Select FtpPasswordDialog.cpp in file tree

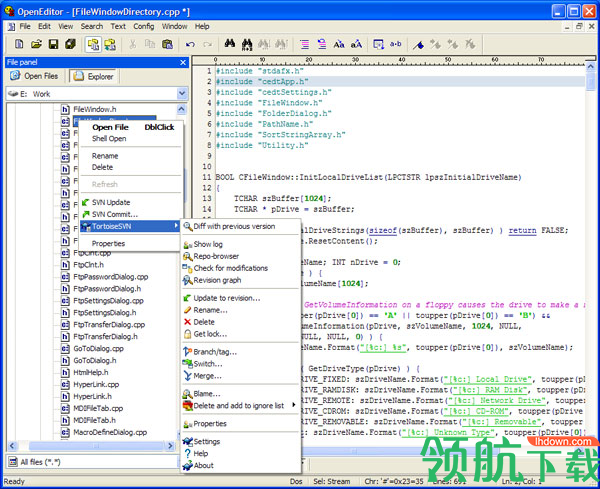pos(110,277)
